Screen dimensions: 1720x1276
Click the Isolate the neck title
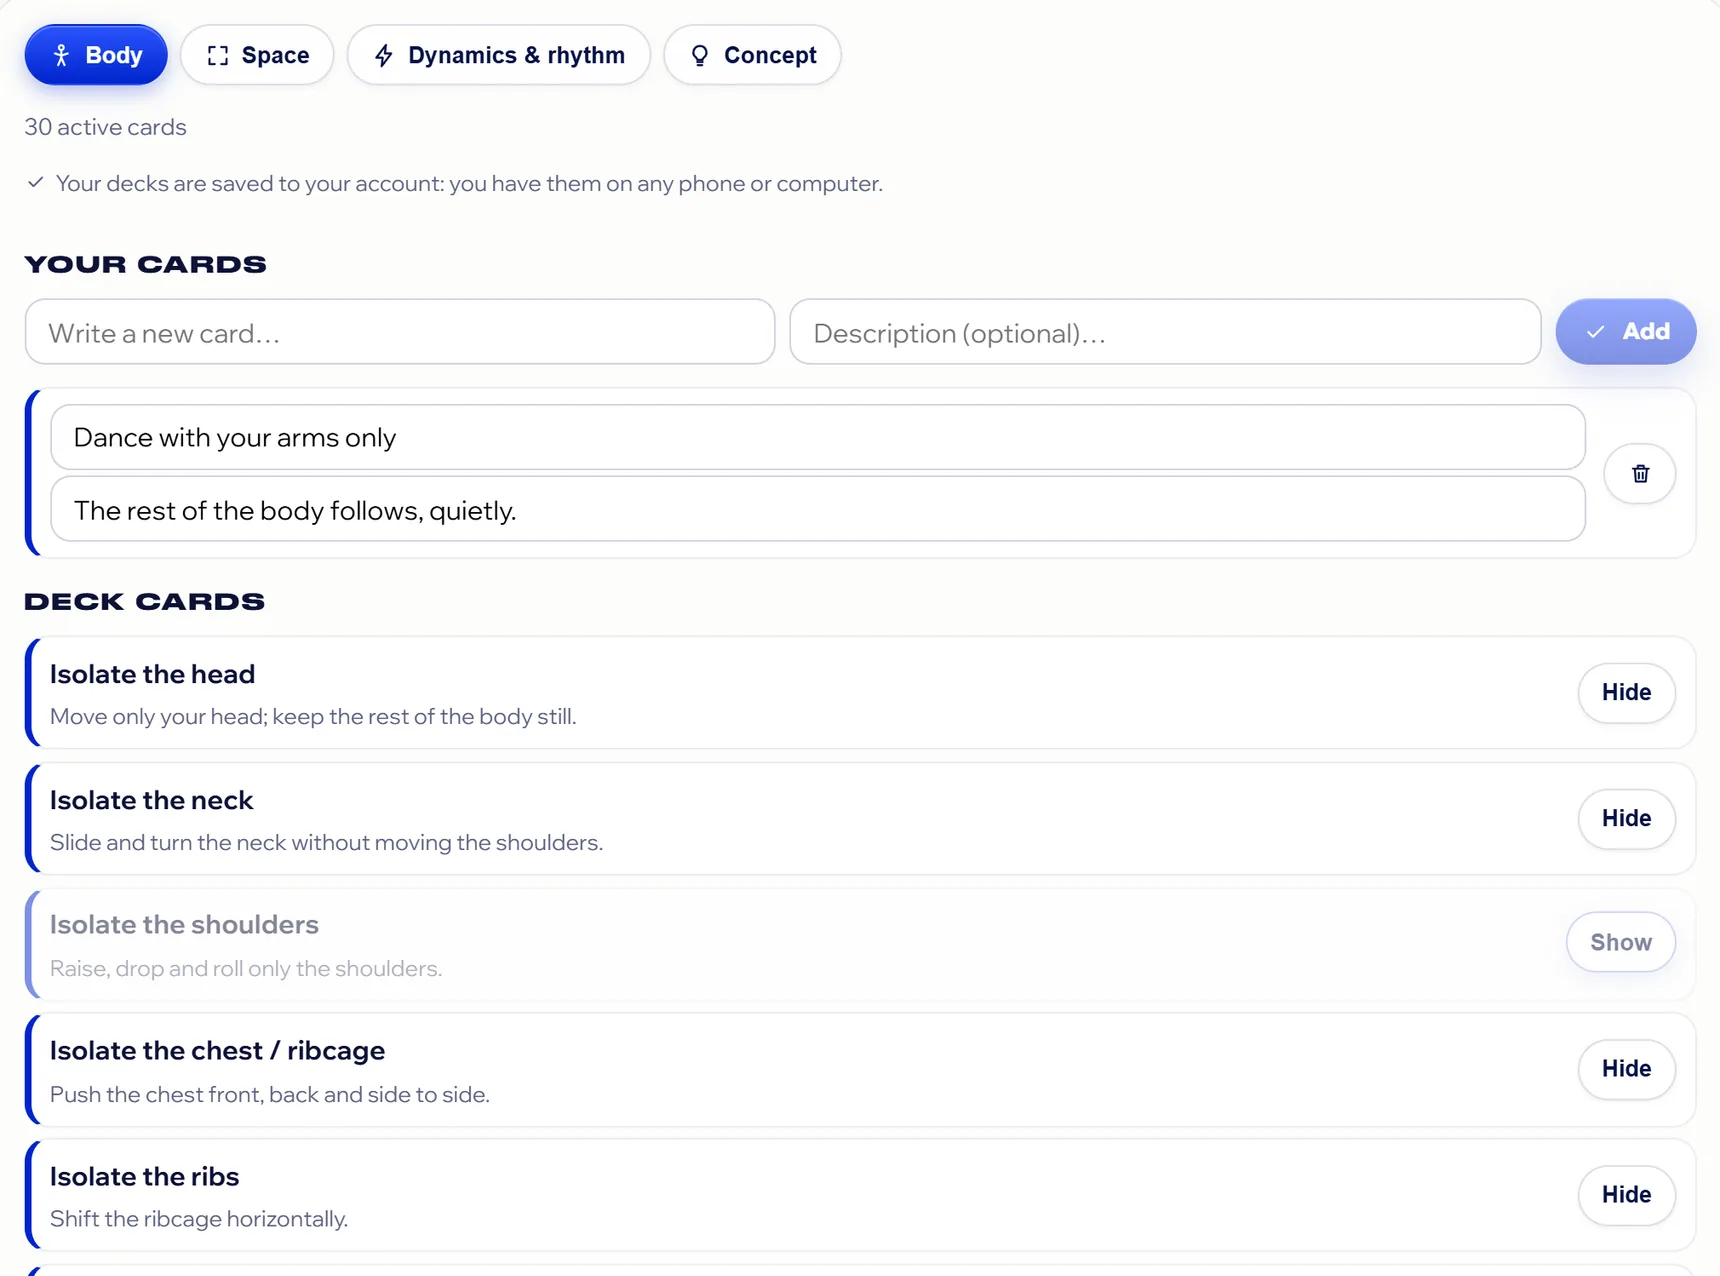pos(151,800)
